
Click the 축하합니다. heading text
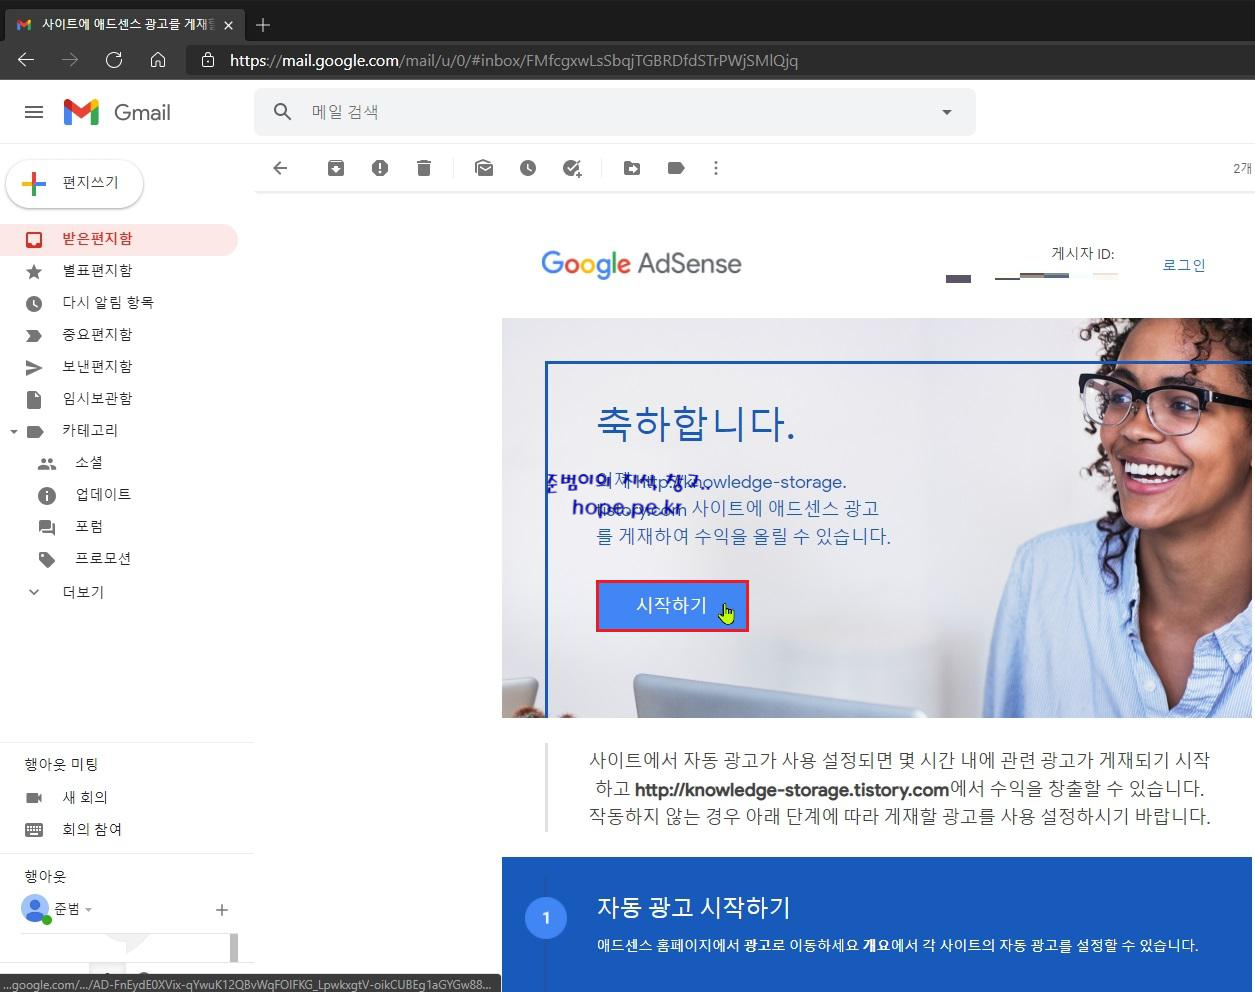696,423
